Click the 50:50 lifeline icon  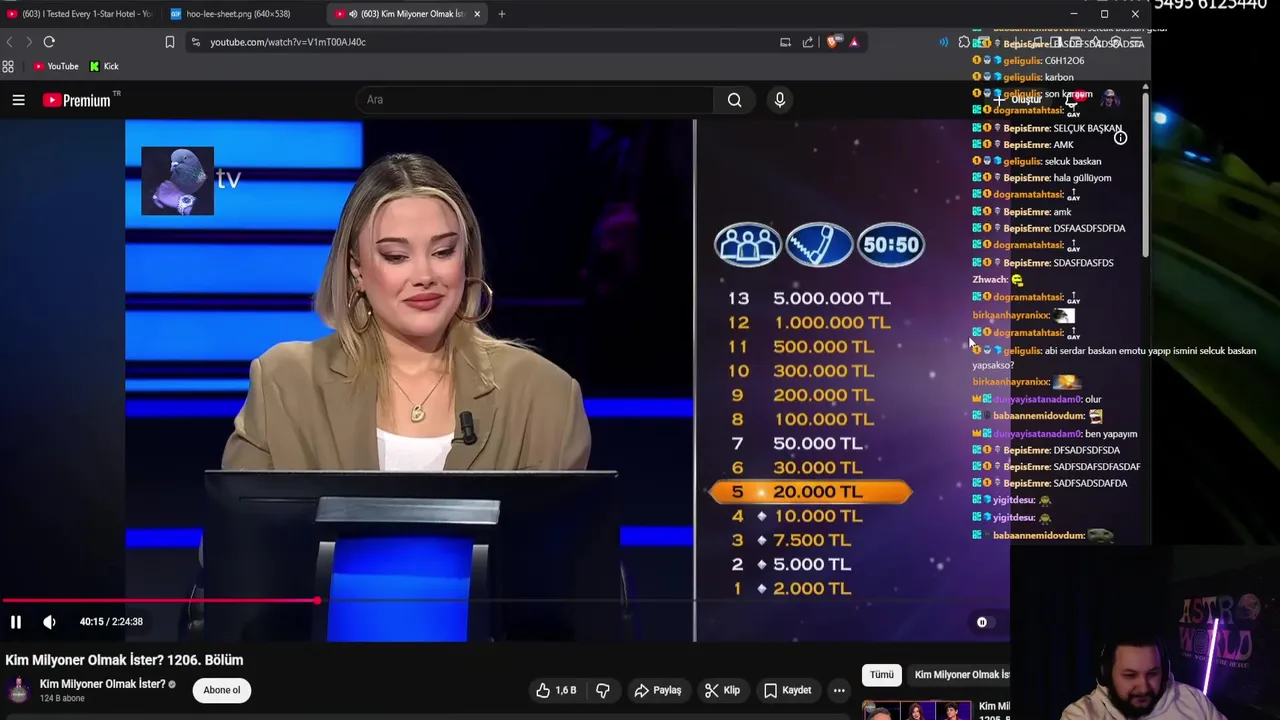890,245
